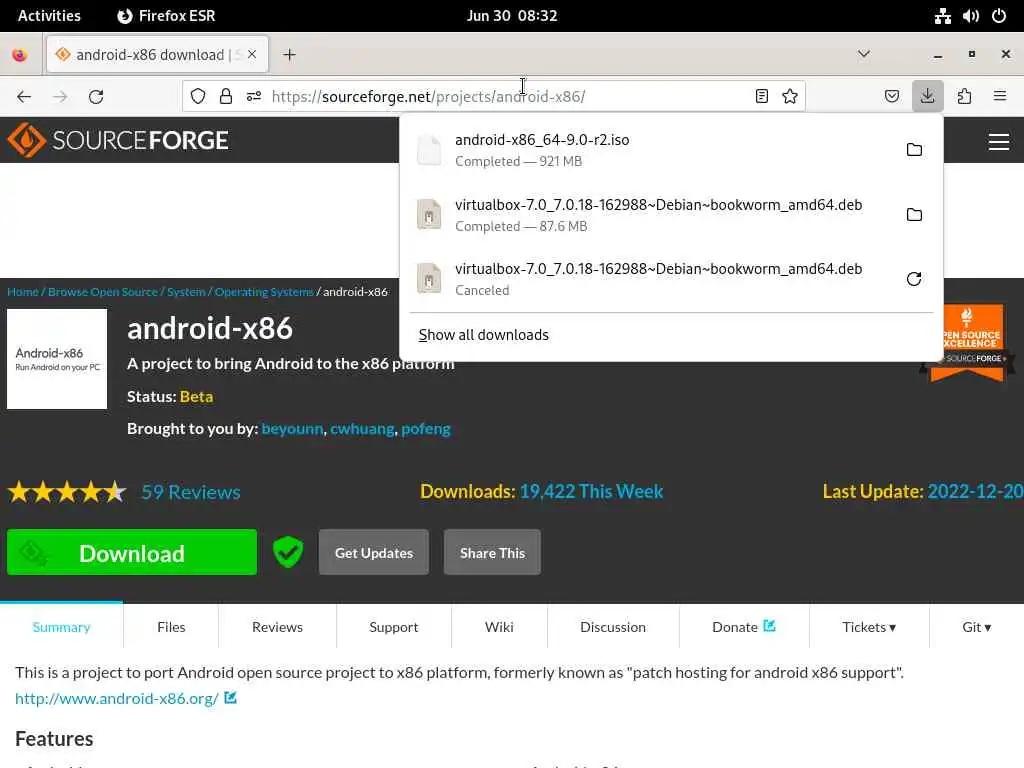This screenshot has width=1024, height=768.
Task: Show completed virtualbox deb in folder
Action: pyautogui.click(x=914, y=215)
